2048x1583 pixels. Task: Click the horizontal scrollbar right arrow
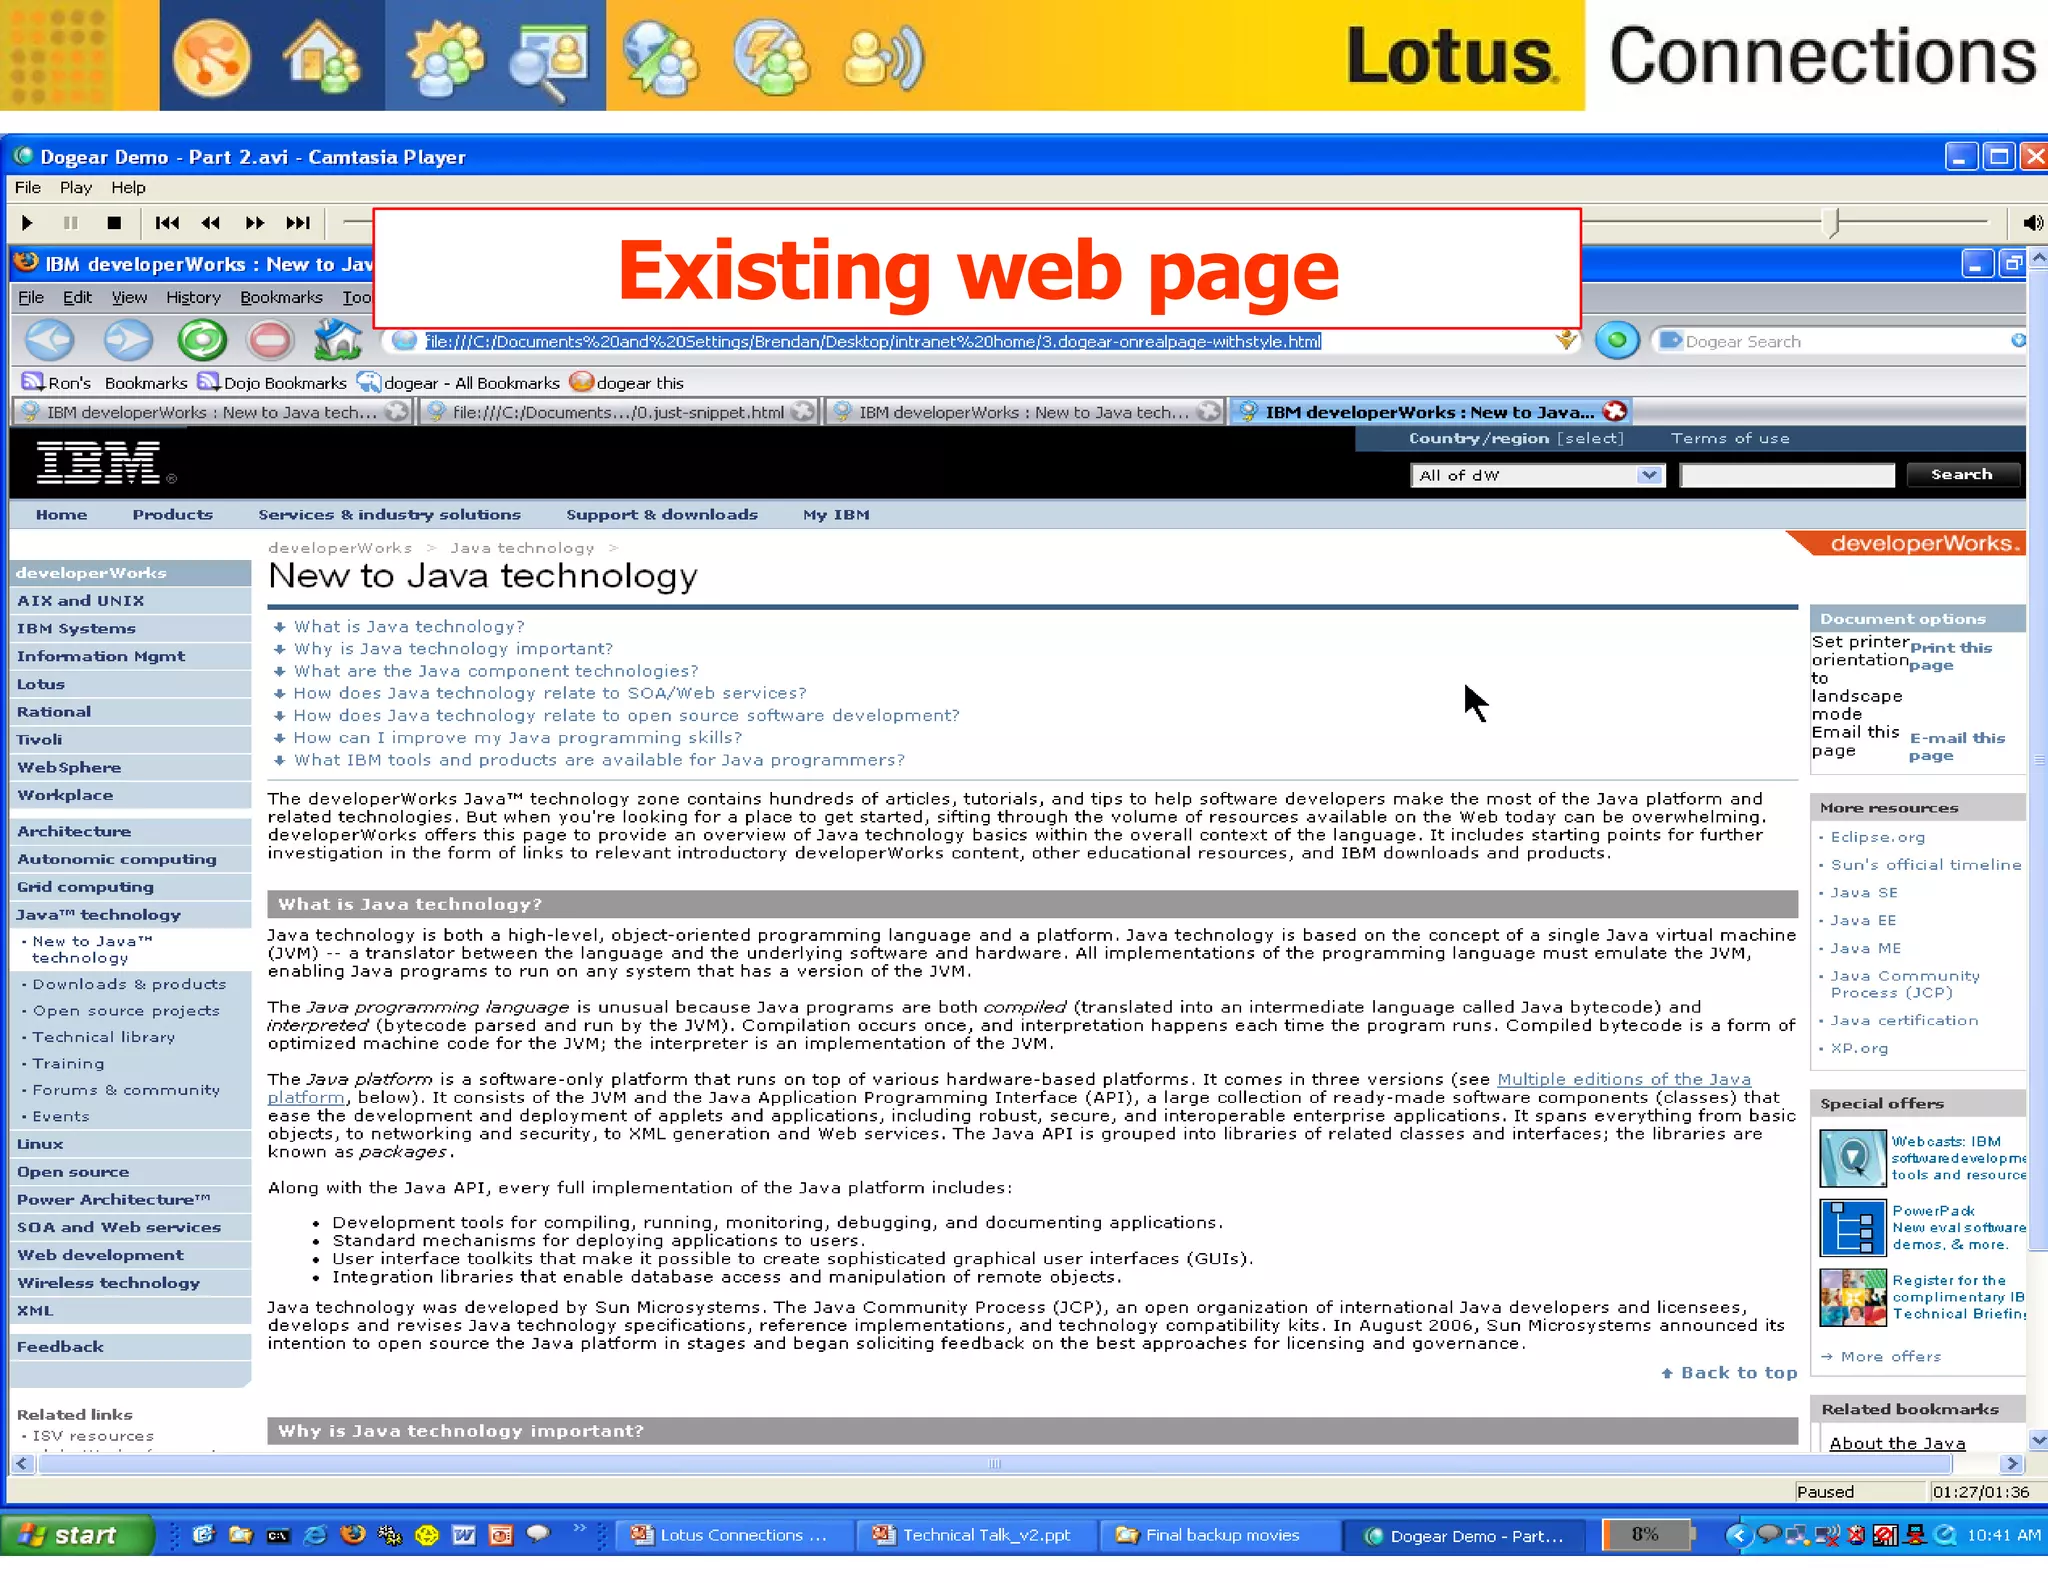click(x=2012, y=1464)
